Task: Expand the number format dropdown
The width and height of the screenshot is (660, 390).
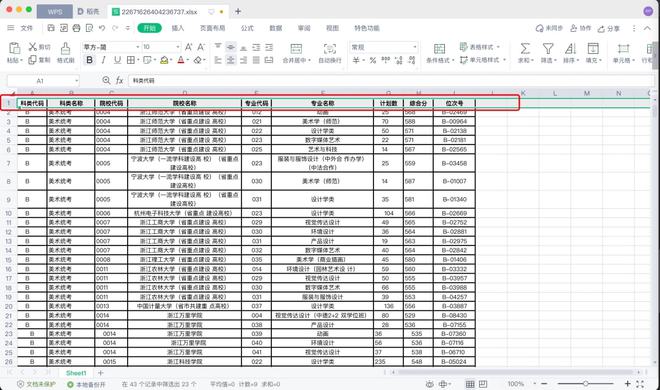Action: coord(415,47)
